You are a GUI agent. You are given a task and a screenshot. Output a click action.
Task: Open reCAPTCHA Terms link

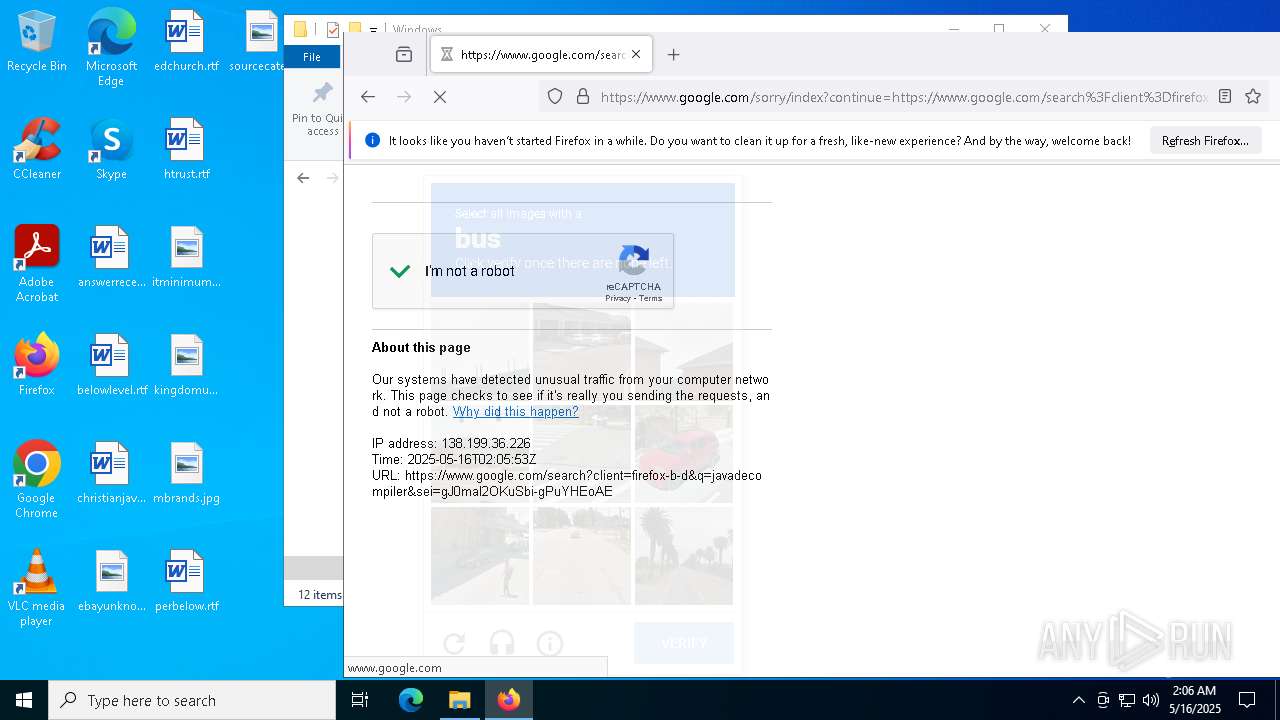pyautogui.click(x=651, y=299)
